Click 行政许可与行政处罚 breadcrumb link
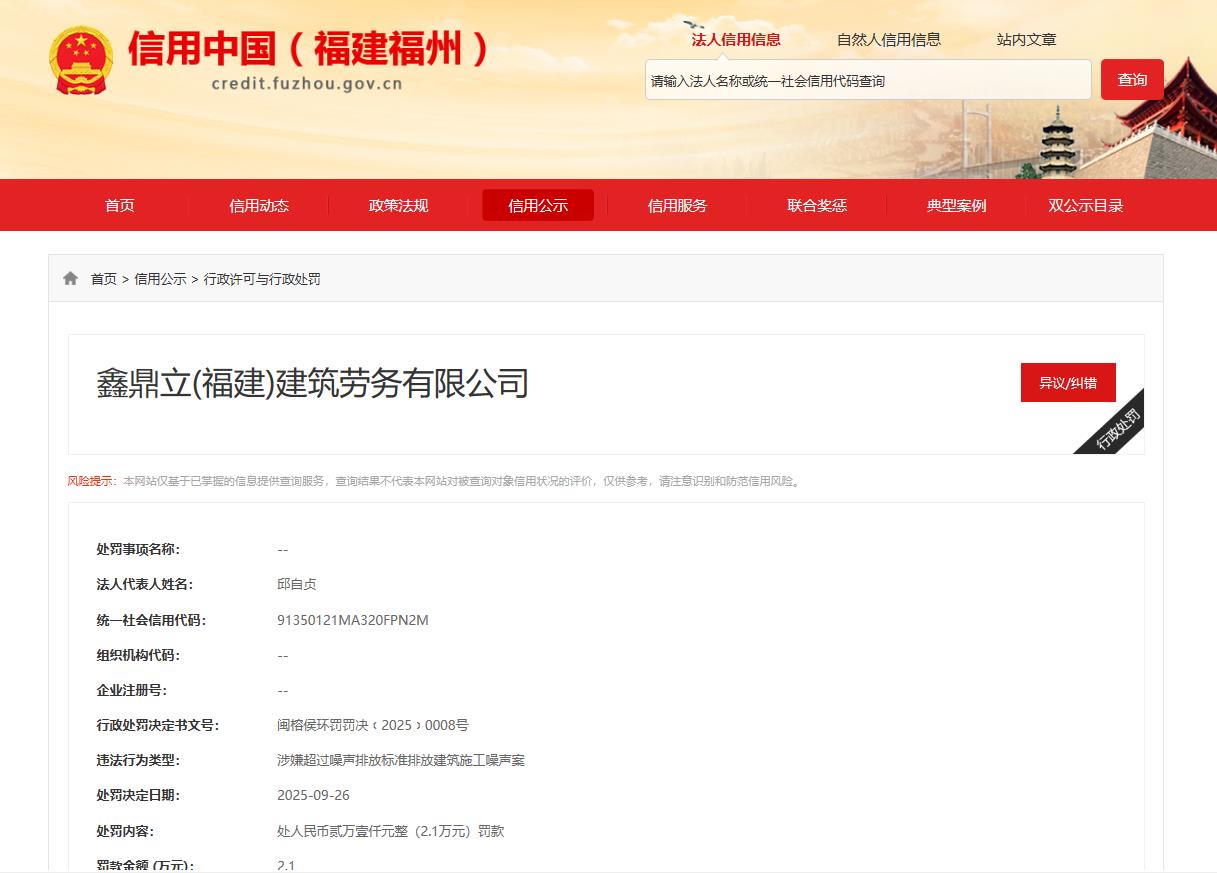Image resolution: width=1217 pixels, height=873 pixels. pos(262,279)
